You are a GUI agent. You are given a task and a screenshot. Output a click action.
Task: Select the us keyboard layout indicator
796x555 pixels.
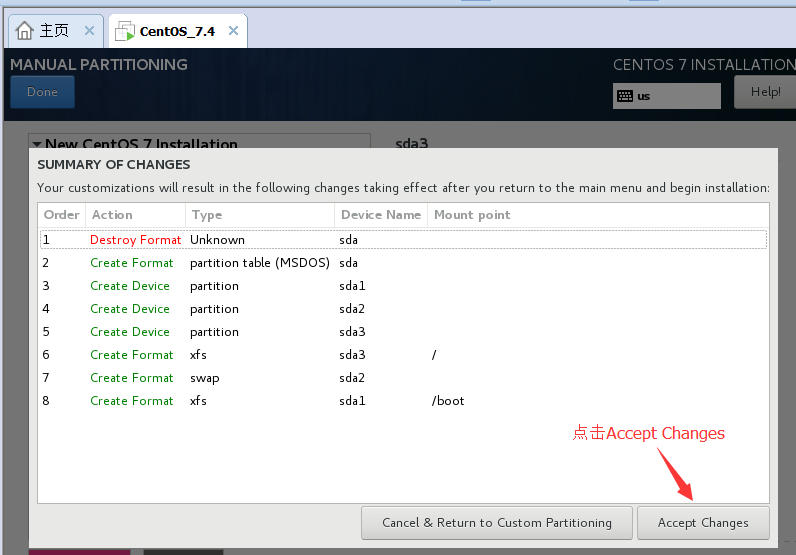[x=667, y=96]
